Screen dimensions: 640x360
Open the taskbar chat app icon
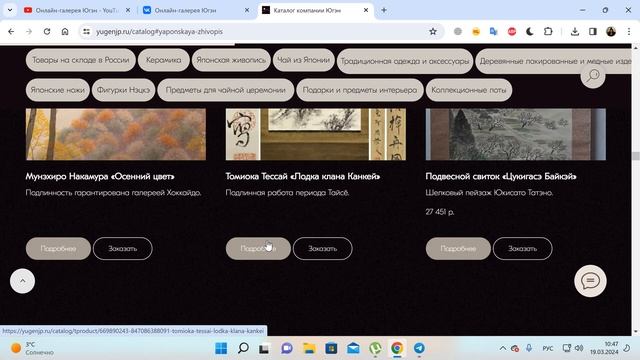[287, 348]
